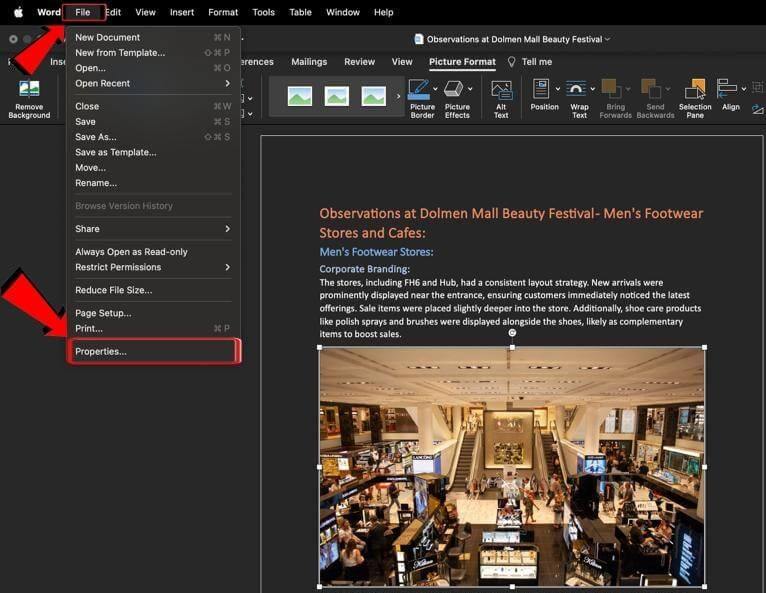Choose Save As... in File menu
Image resolution: width=766 pixels, height=593 pixels.
coord(95,137)
